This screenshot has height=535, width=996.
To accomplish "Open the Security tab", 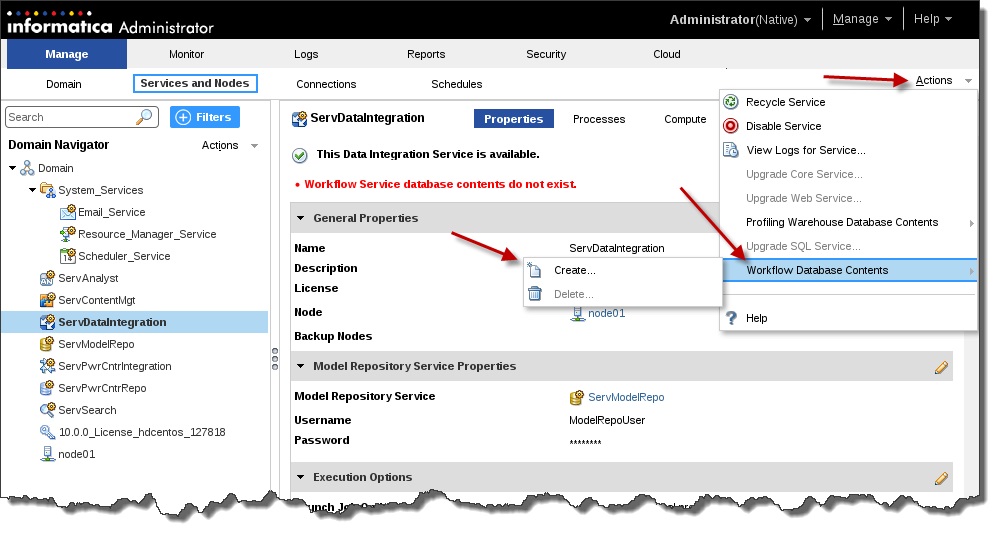I will click(x=546, y=54).
